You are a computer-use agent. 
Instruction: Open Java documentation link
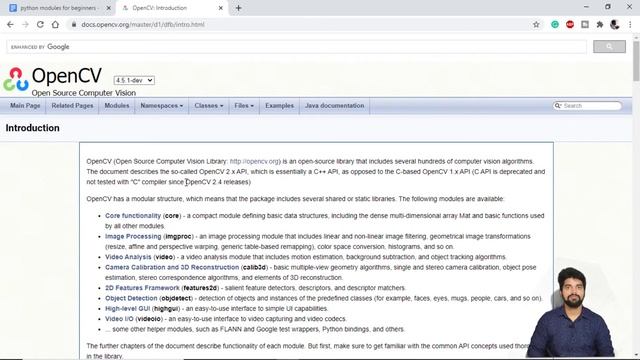(334, 106)
